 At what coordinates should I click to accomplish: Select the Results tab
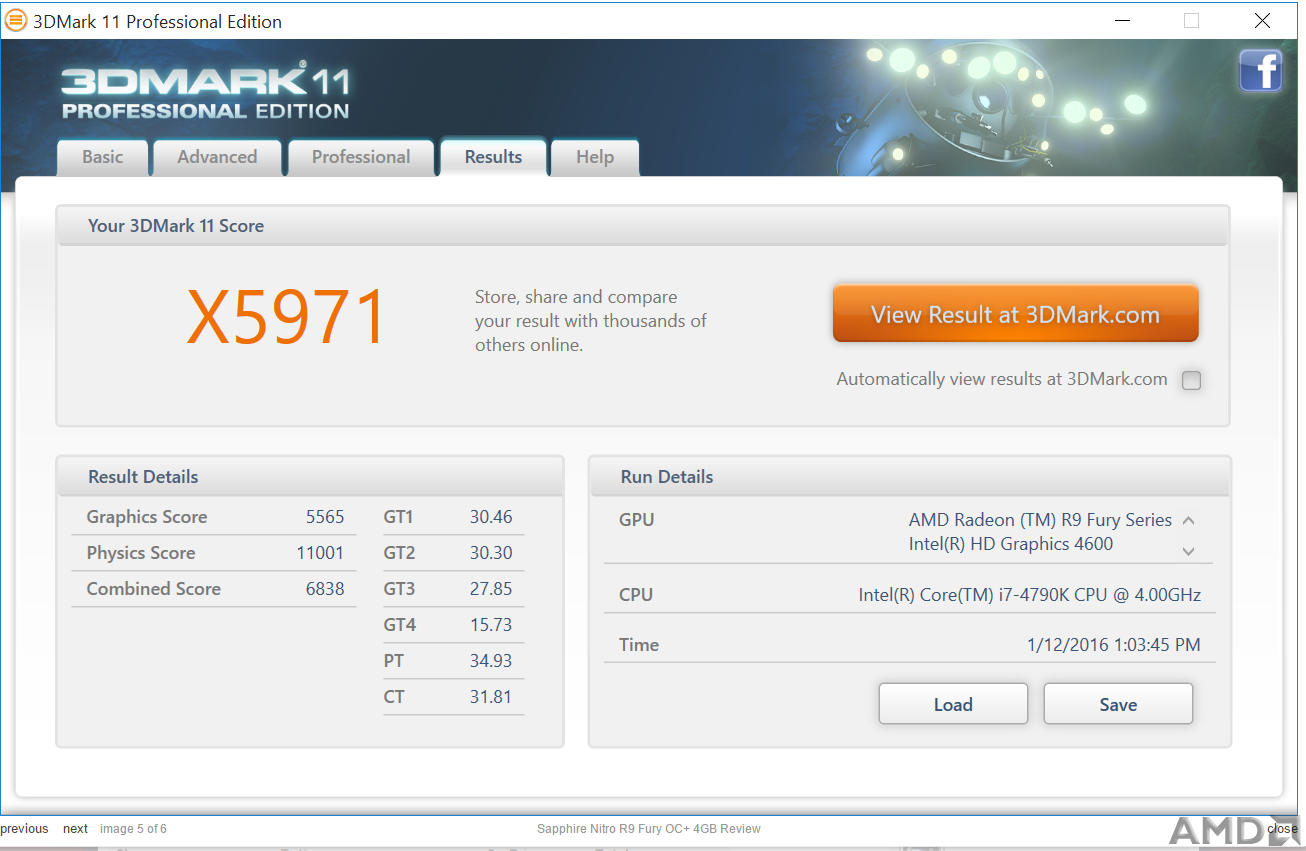click(493, 157)
